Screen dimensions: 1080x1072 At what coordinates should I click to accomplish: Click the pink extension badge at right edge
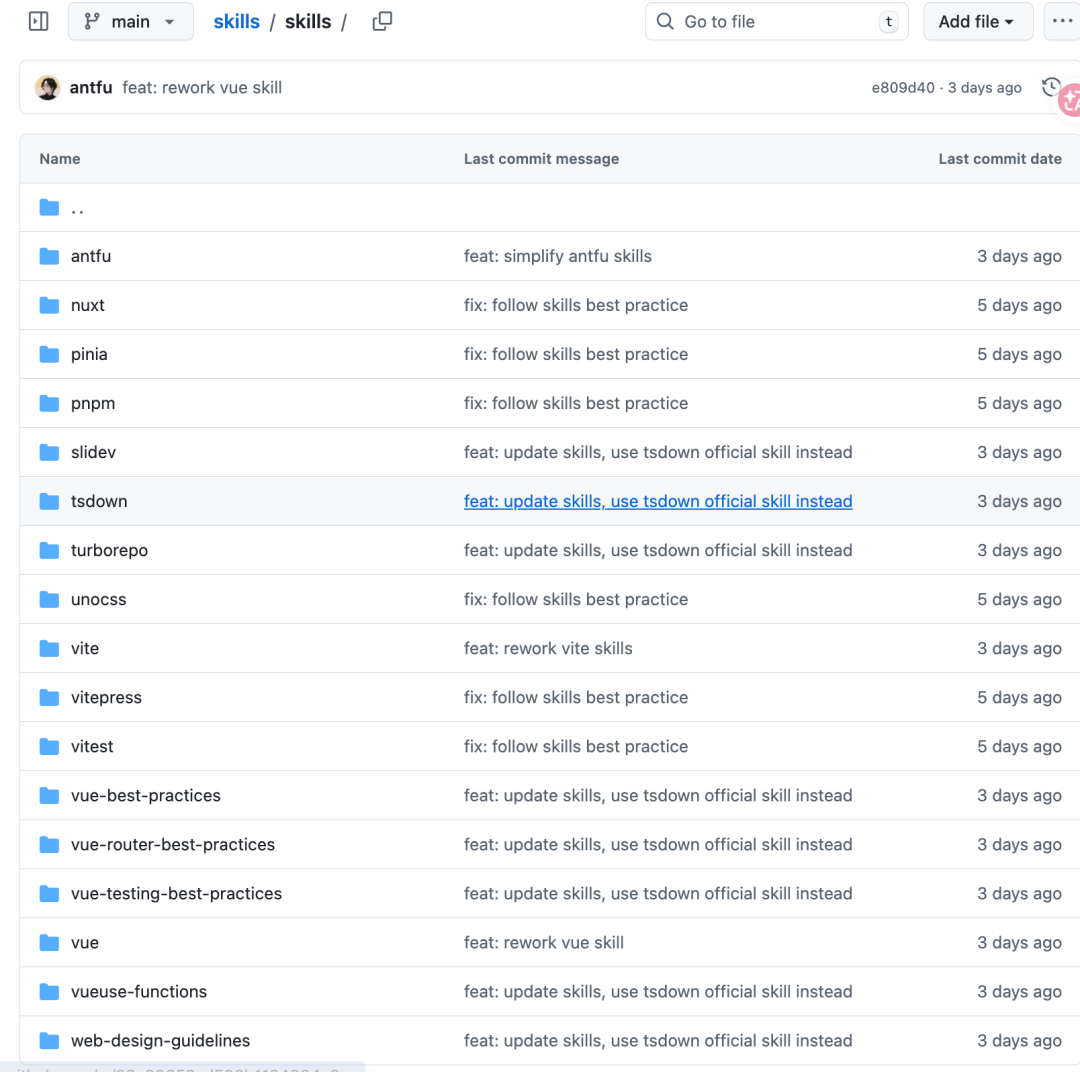pos(1070,101)
